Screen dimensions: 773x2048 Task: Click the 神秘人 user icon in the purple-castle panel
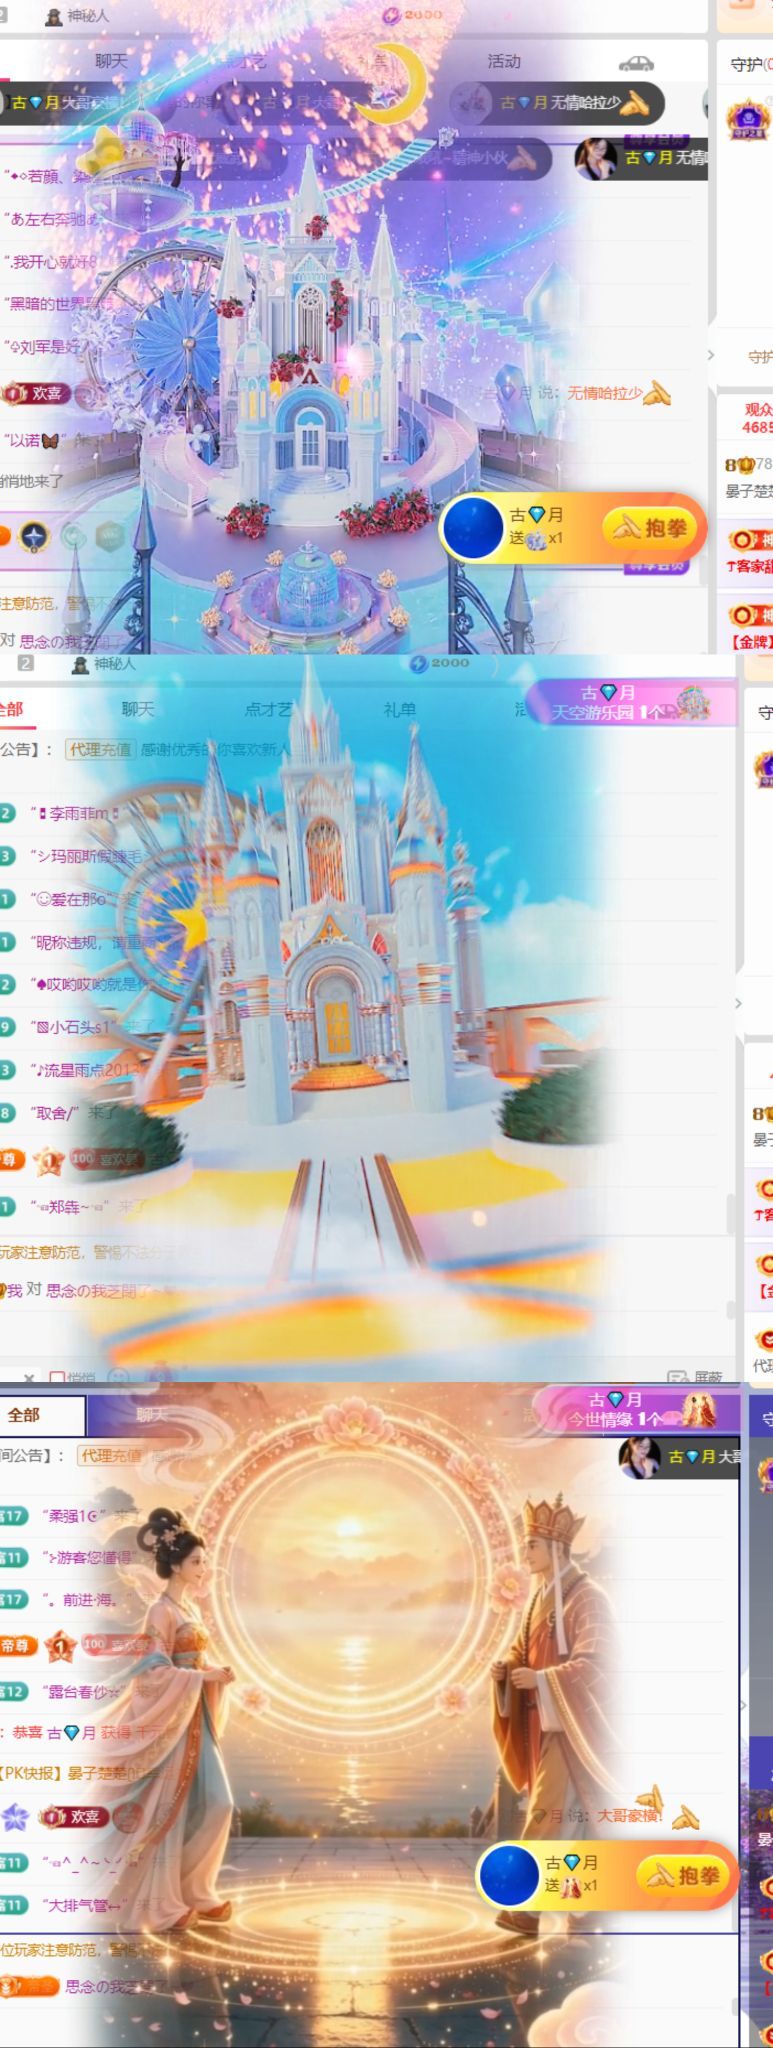pyautogui.click(x=54, y=17)
